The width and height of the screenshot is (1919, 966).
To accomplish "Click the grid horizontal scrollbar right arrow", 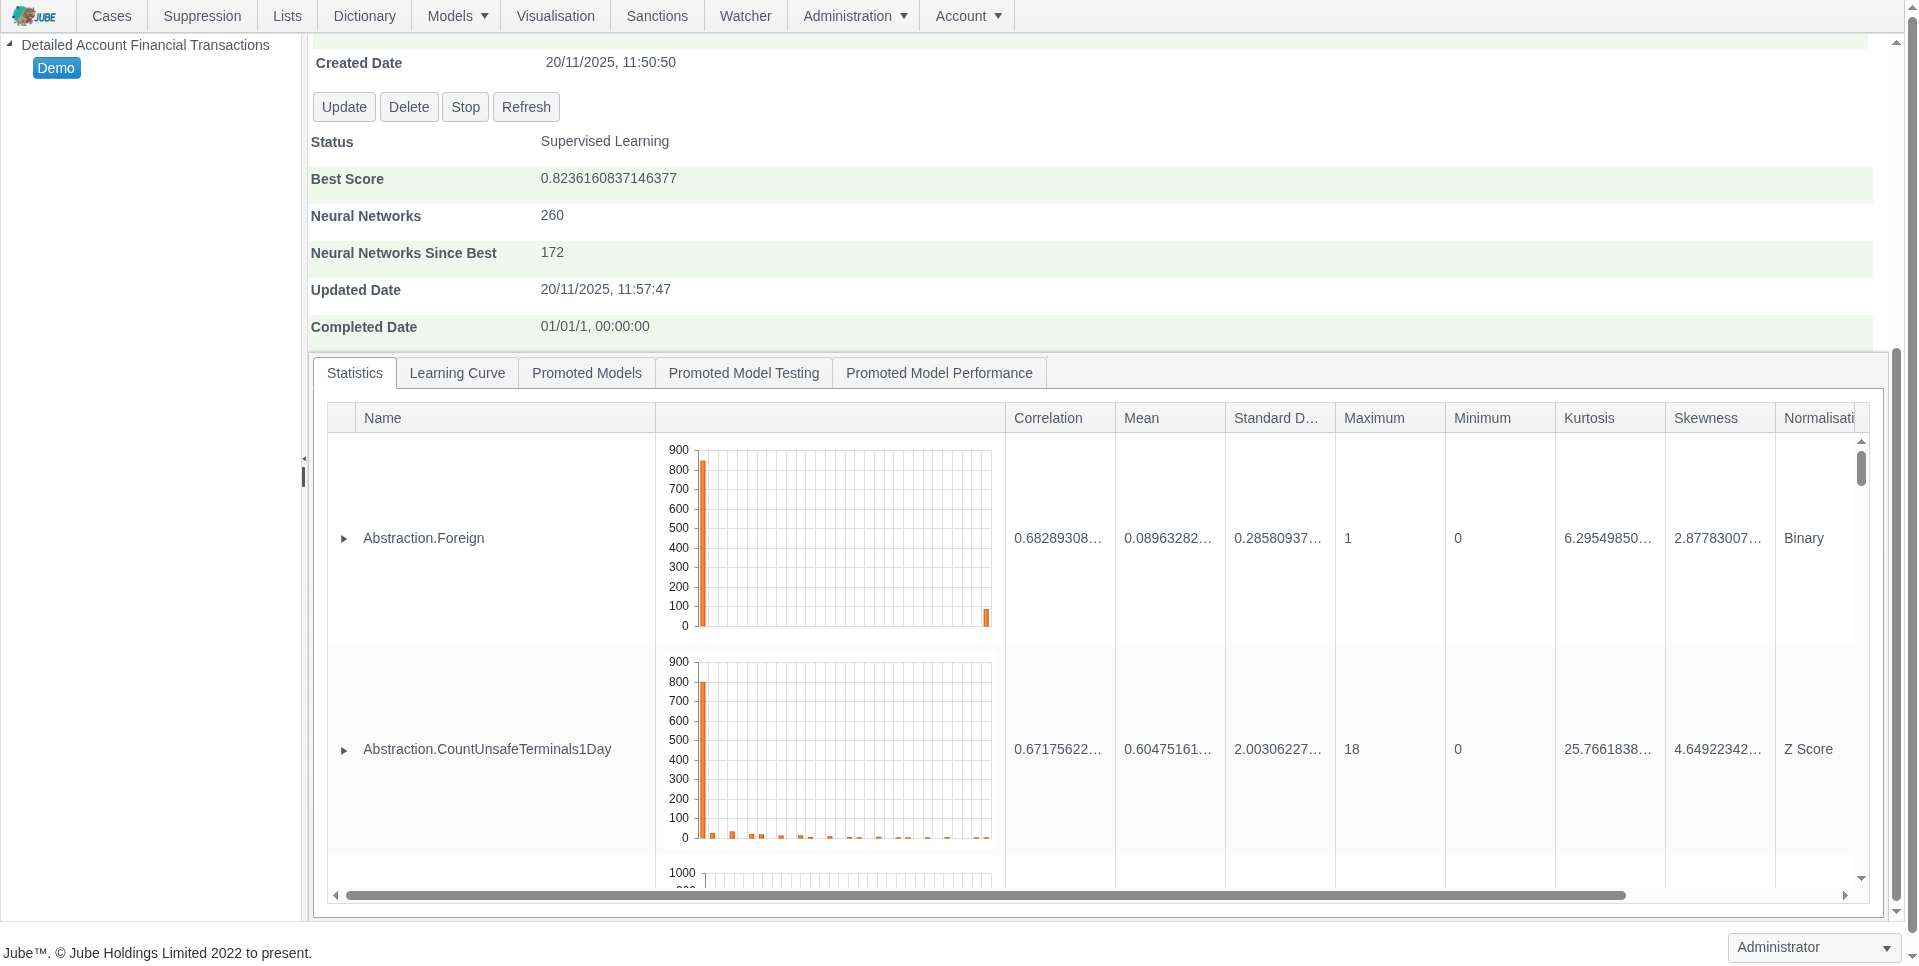I will tap(1845, 896).
